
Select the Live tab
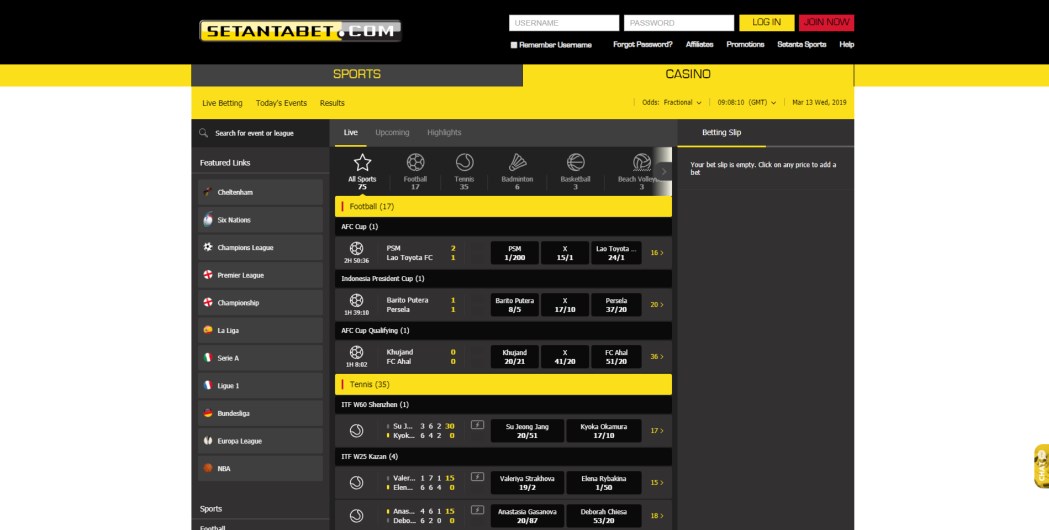tap(351, 132)
